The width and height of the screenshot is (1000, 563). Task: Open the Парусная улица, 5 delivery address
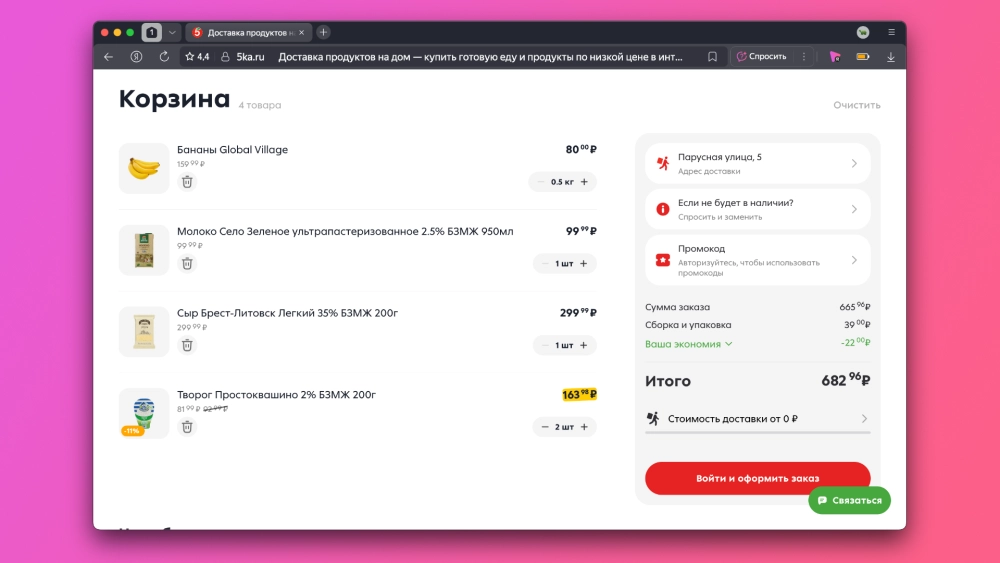757,163
